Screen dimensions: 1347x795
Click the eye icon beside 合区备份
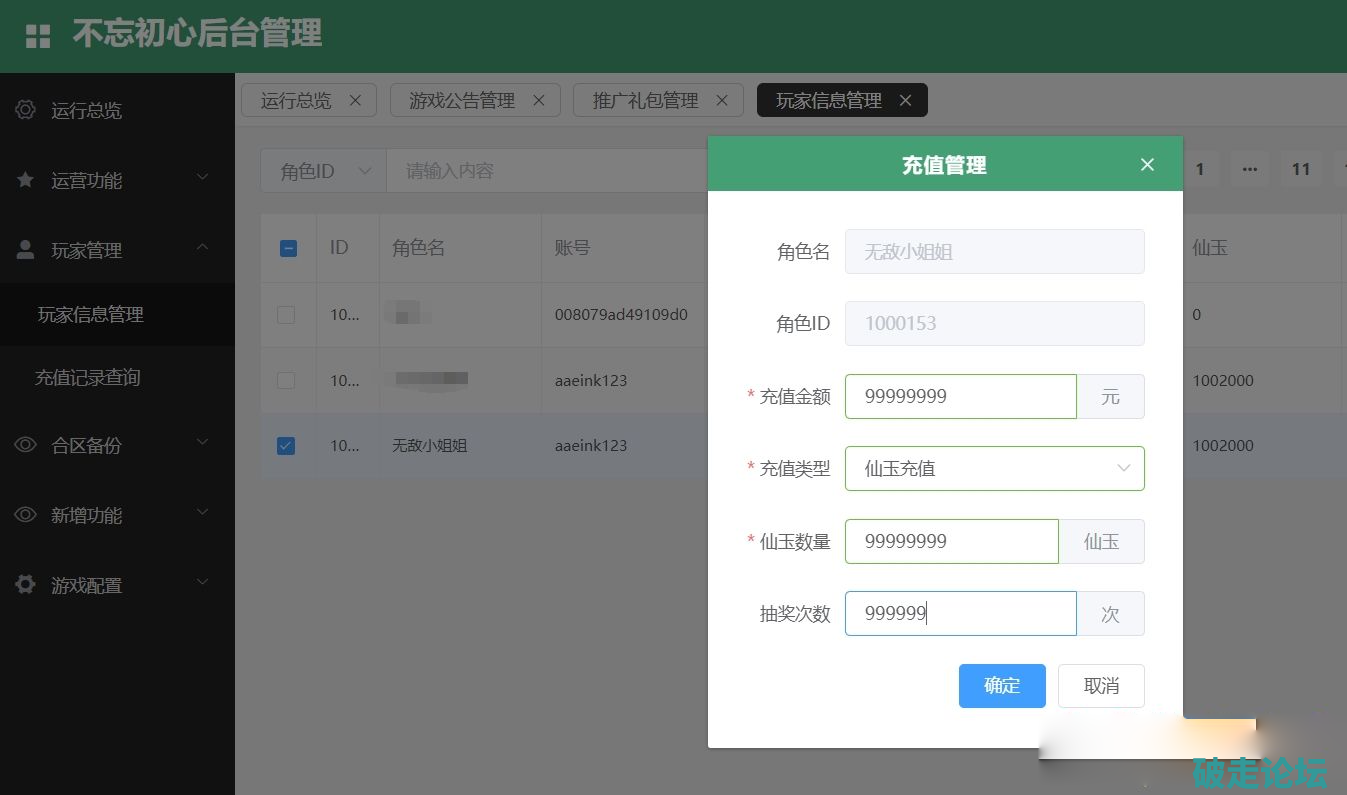tap(26, 445)
